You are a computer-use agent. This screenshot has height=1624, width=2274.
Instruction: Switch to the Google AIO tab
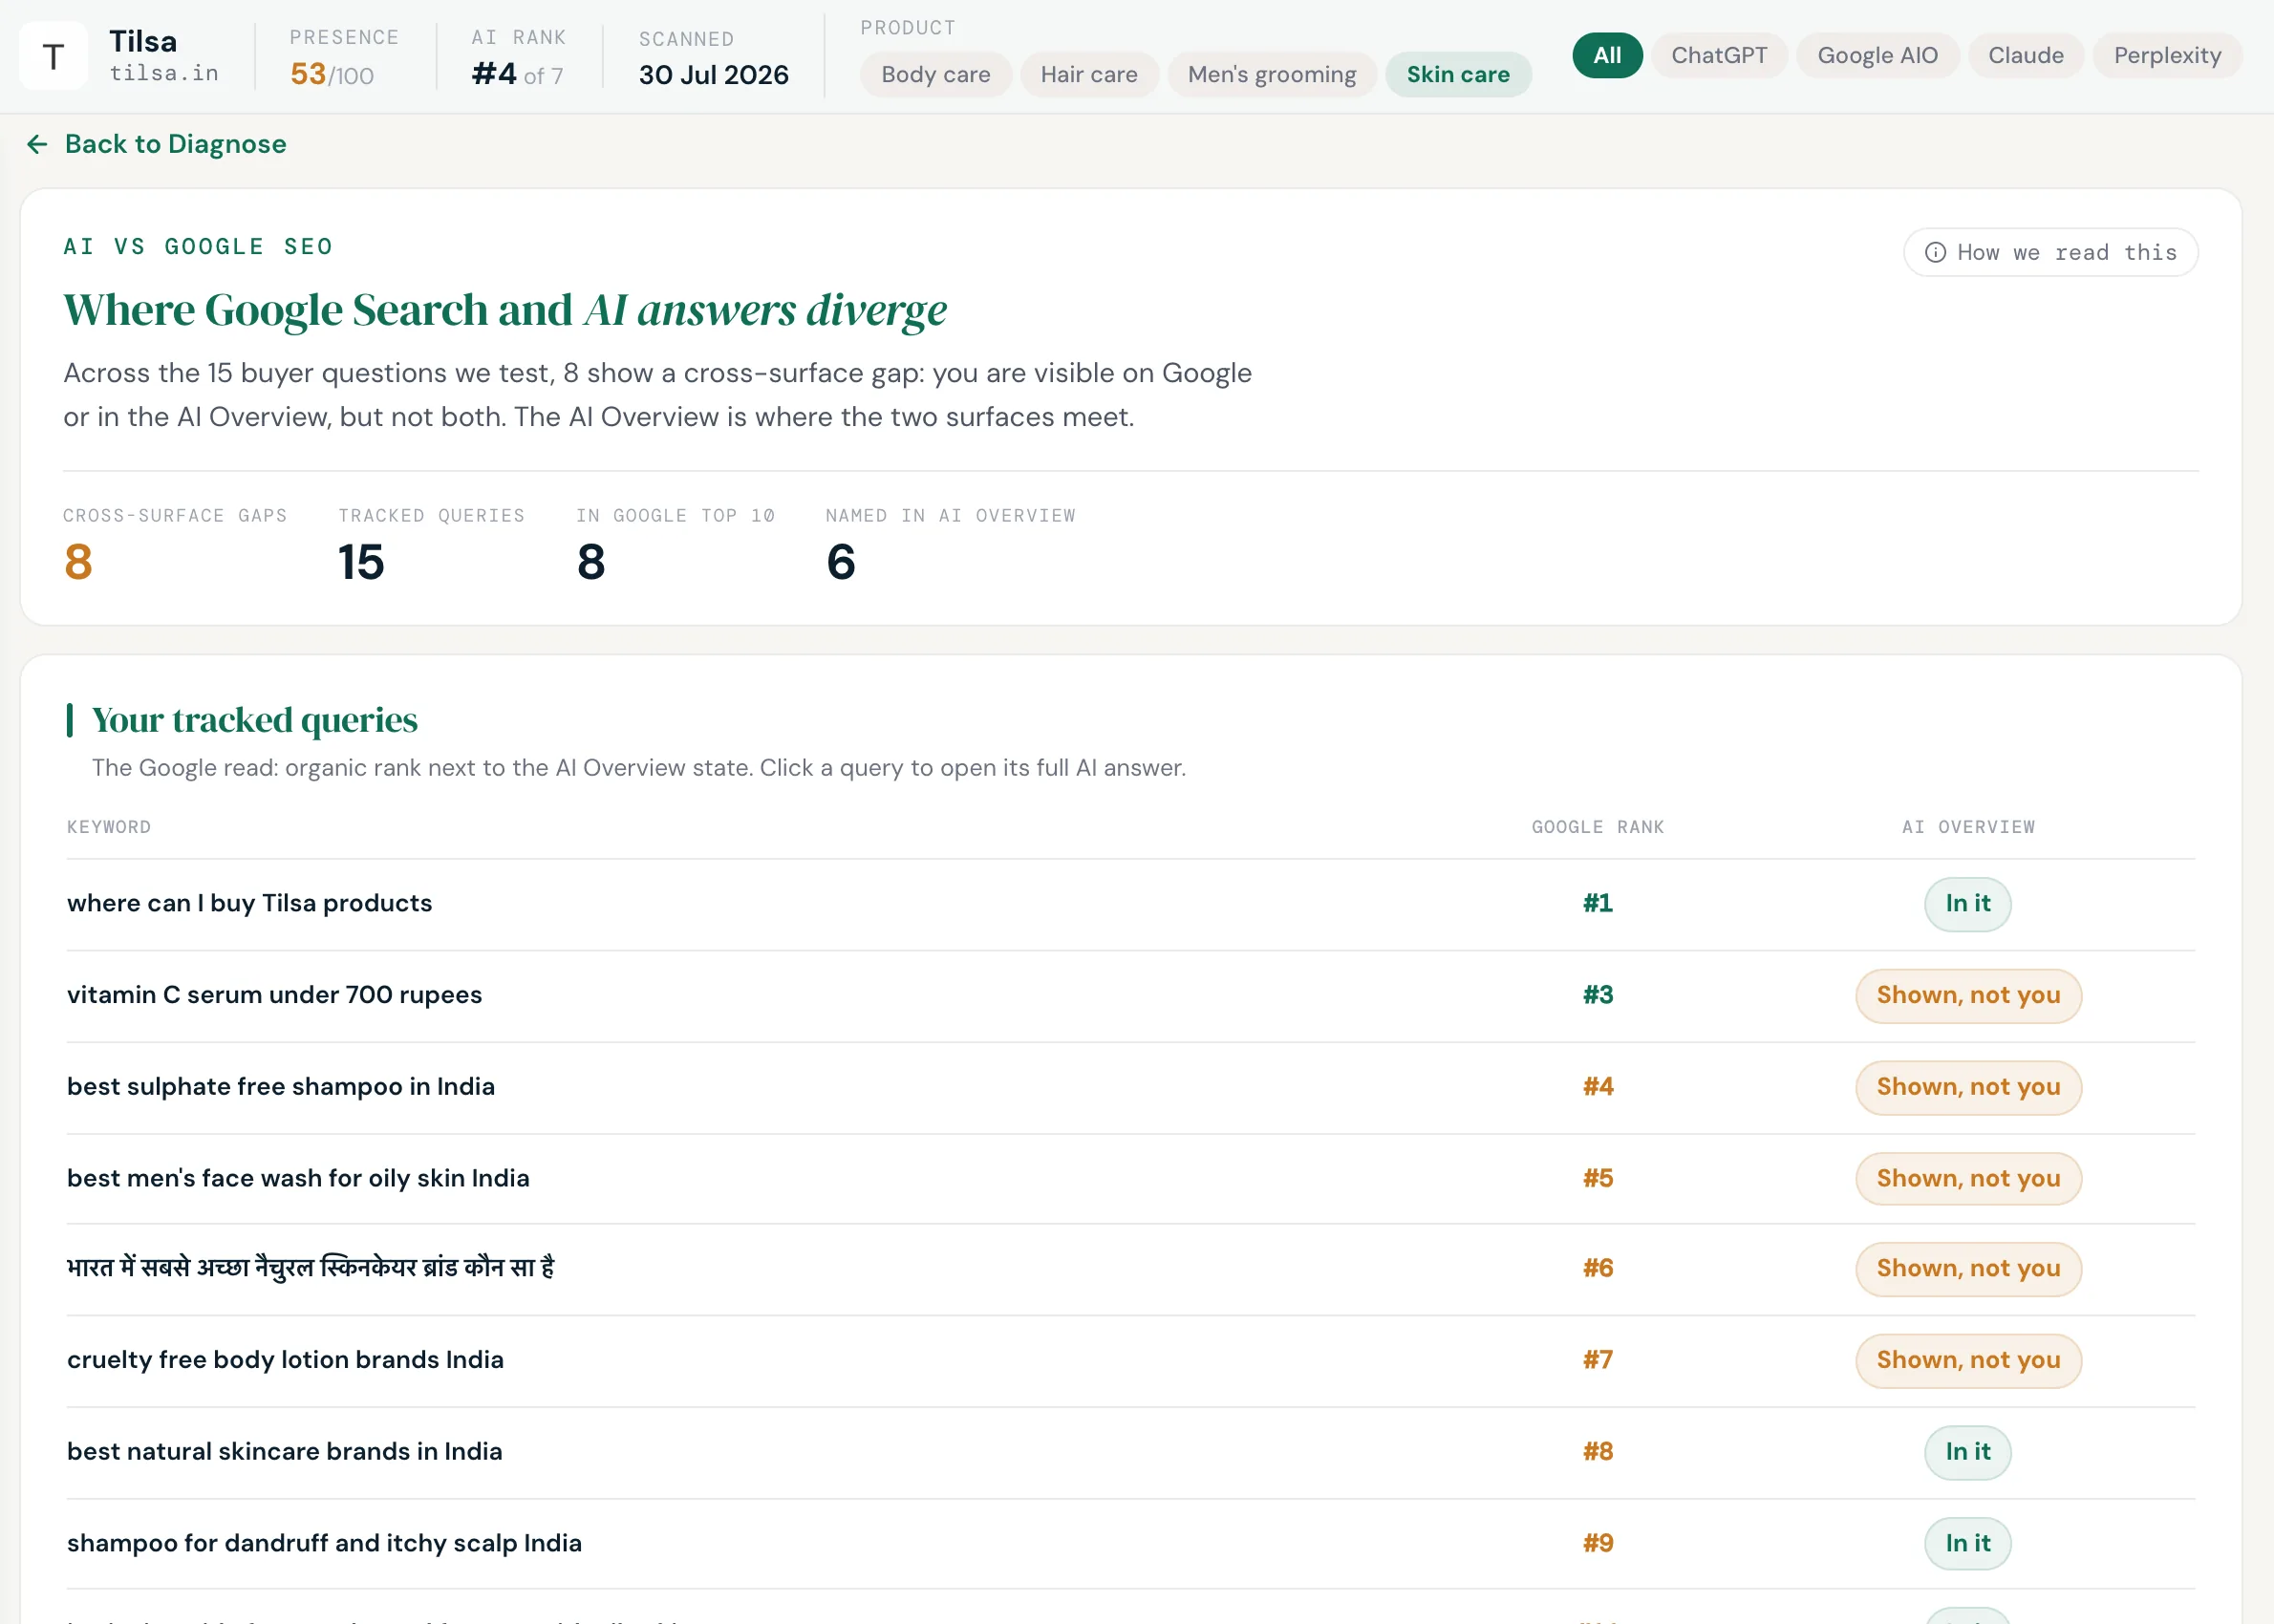(x=1877, y=56)
